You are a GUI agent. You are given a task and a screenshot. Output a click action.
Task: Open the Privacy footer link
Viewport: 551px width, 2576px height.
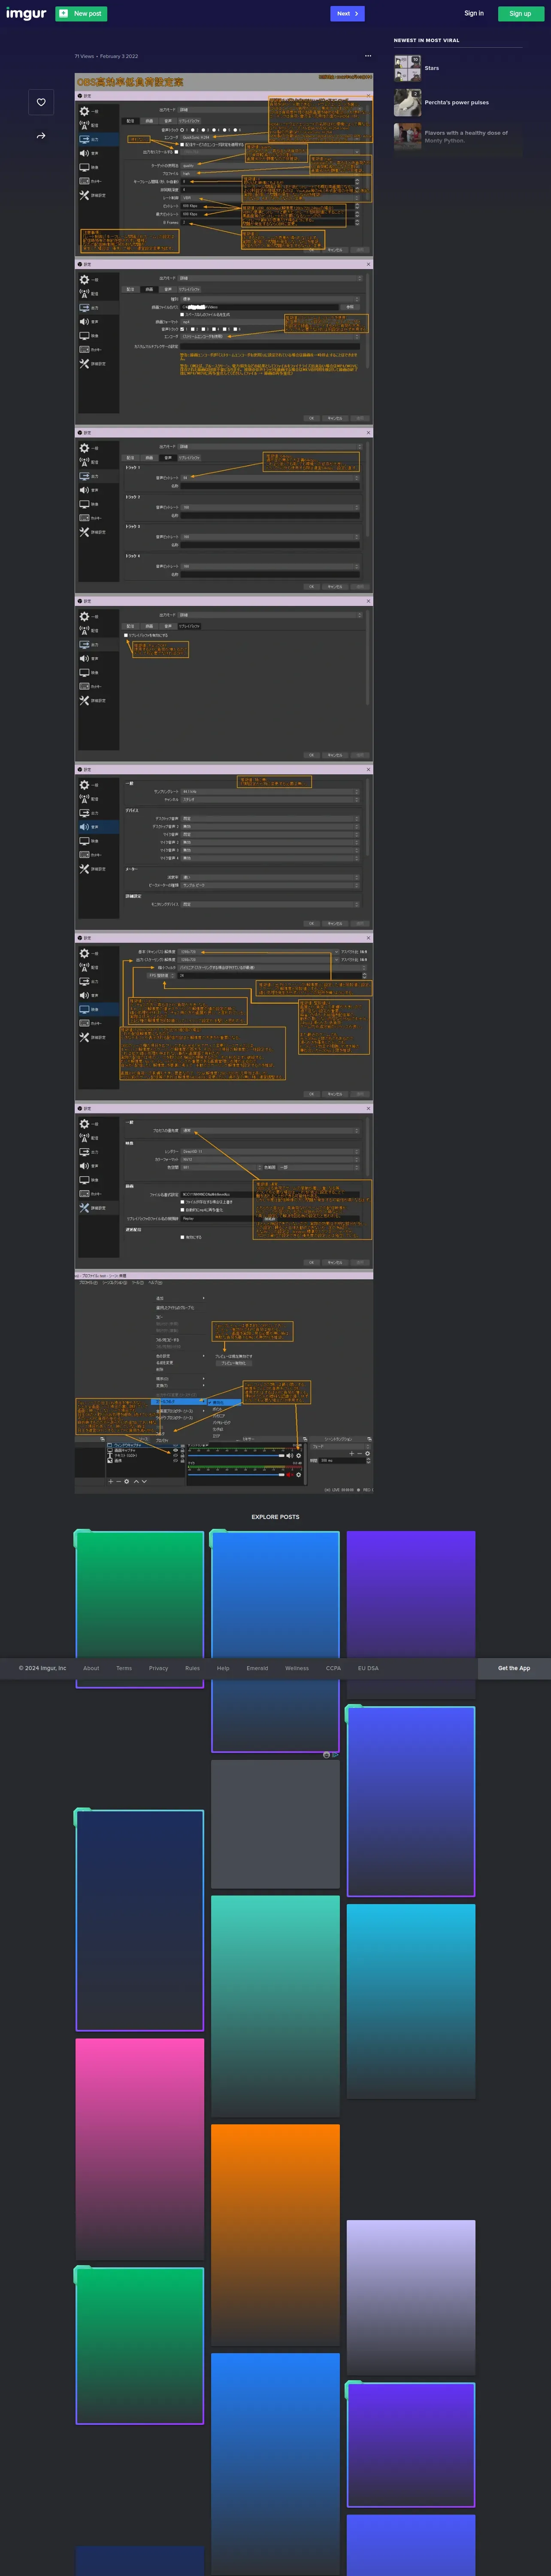point(158,1668)
